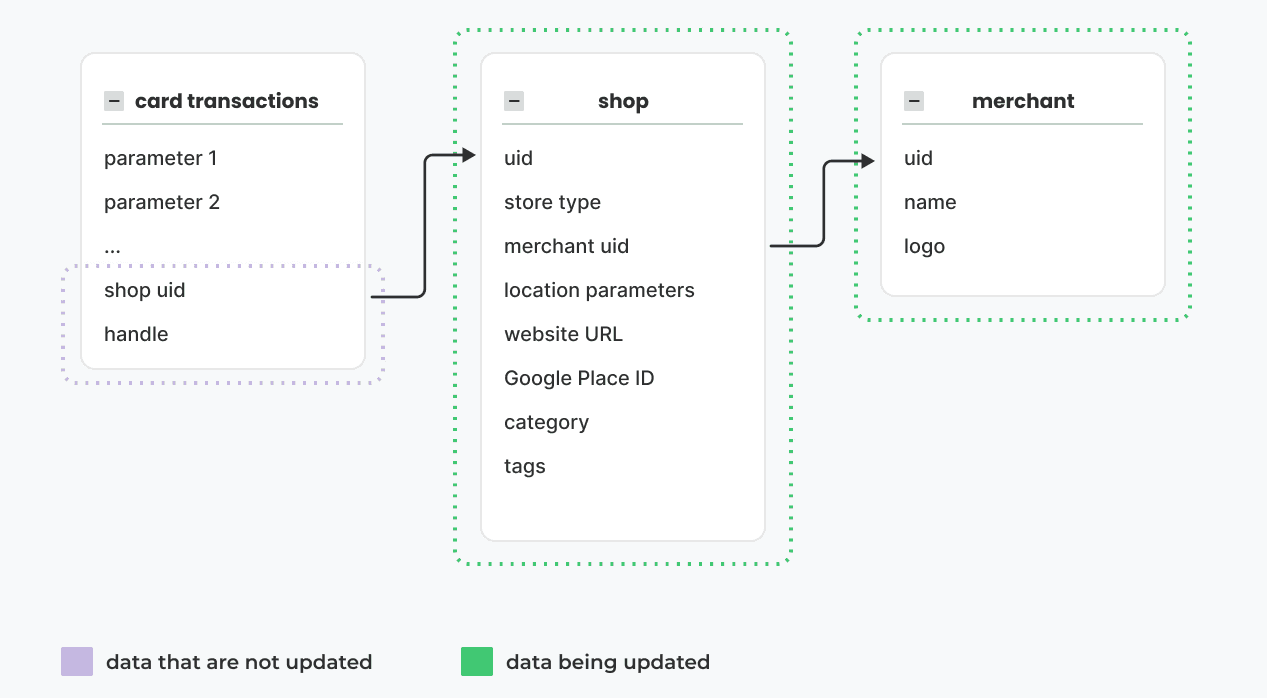Click the purple 'not updated' legend swatch
This screenshot has width=1267, height=698.
[77, 662]
